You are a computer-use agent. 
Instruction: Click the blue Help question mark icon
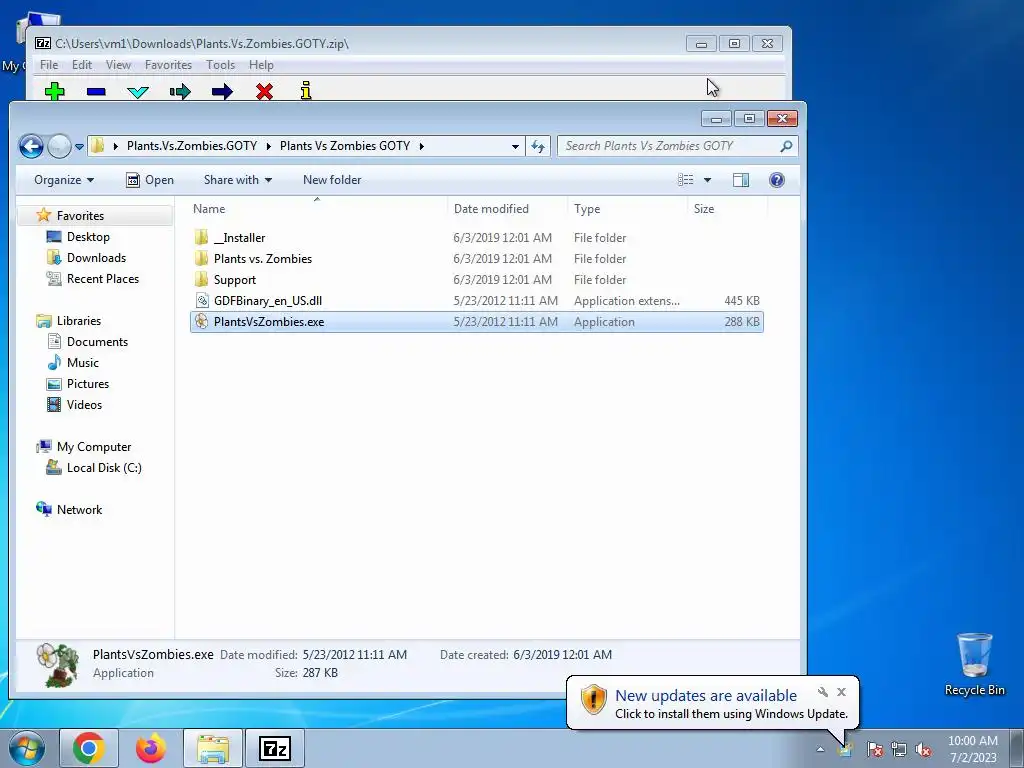coord(776,180)
